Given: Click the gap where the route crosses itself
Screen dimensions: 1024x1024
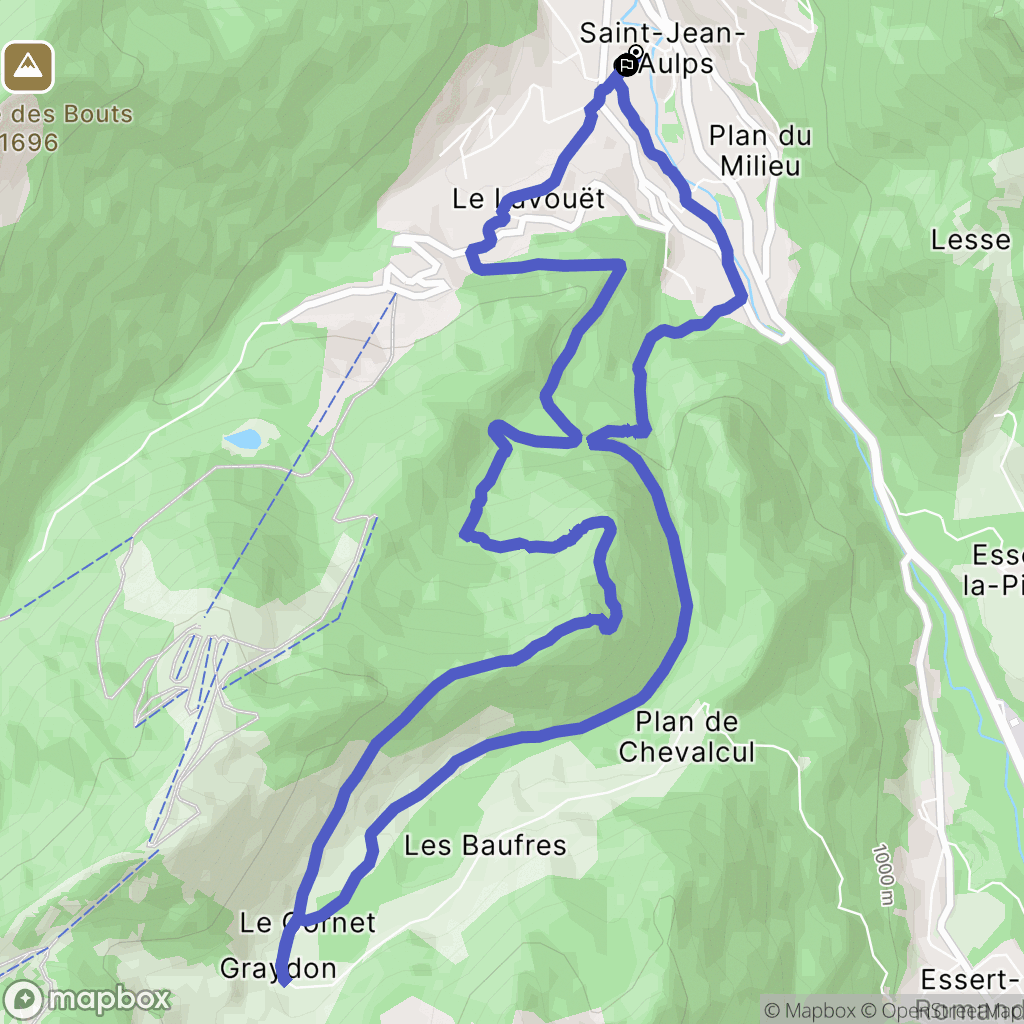Looking at the screenshot, I should tap(584, 440).
